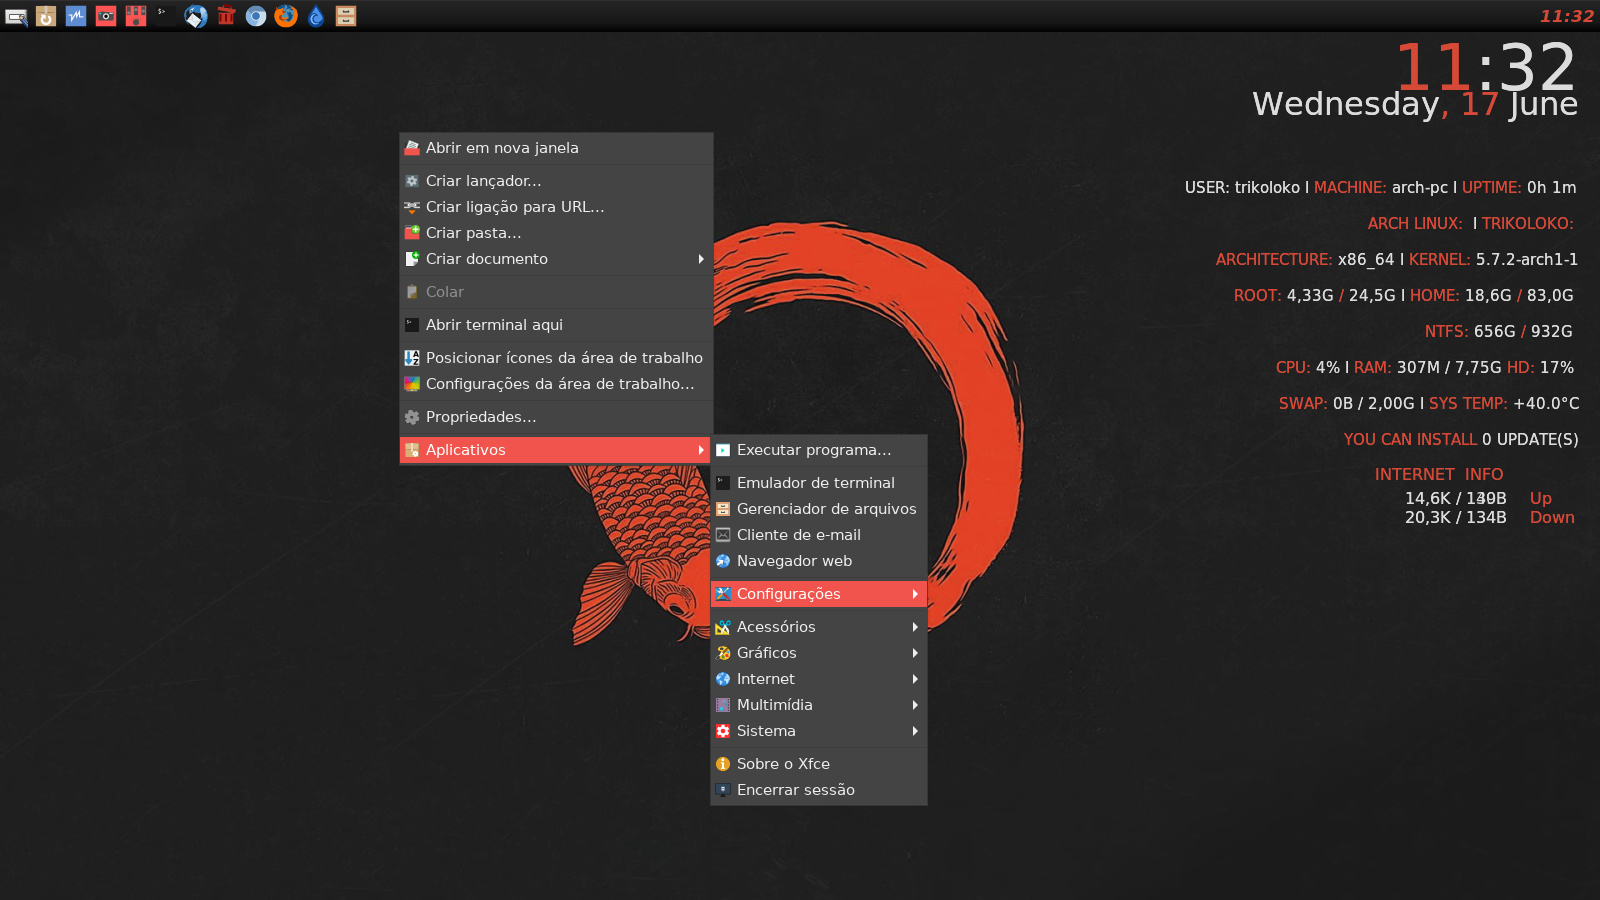This screenshot has height=900, width=1600.
Task: Choose Executar programa from the menu
Action: (x=813, y=450)
